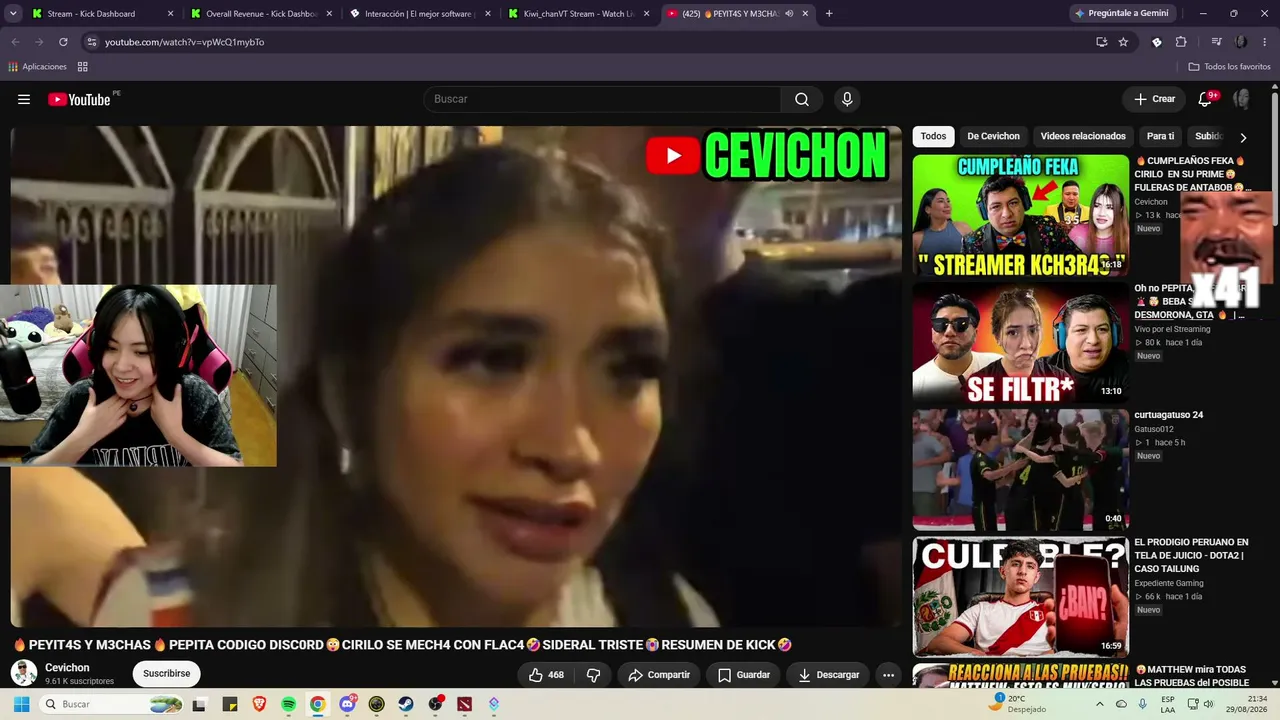Open the Windows Start menu

pos(21,704)
